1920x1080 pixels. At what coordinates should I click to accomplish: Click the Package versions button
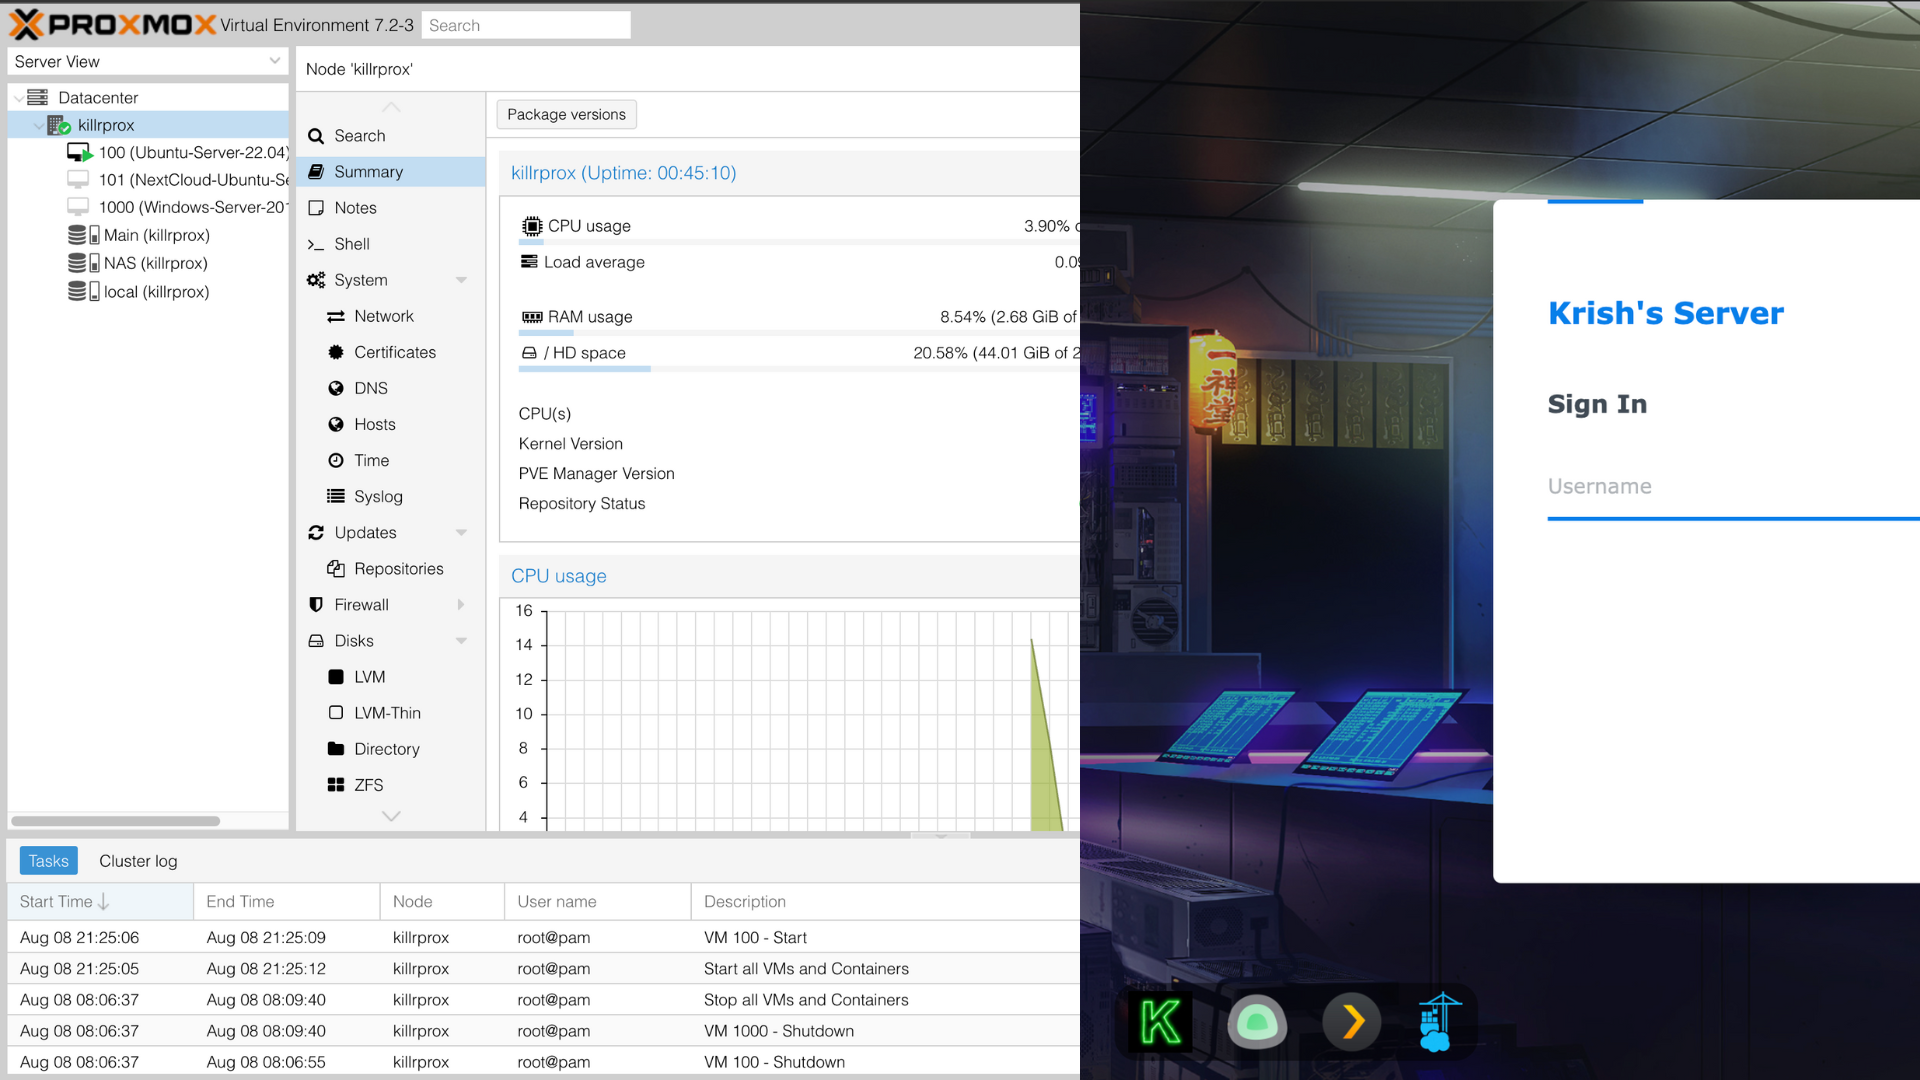point(566,114)
